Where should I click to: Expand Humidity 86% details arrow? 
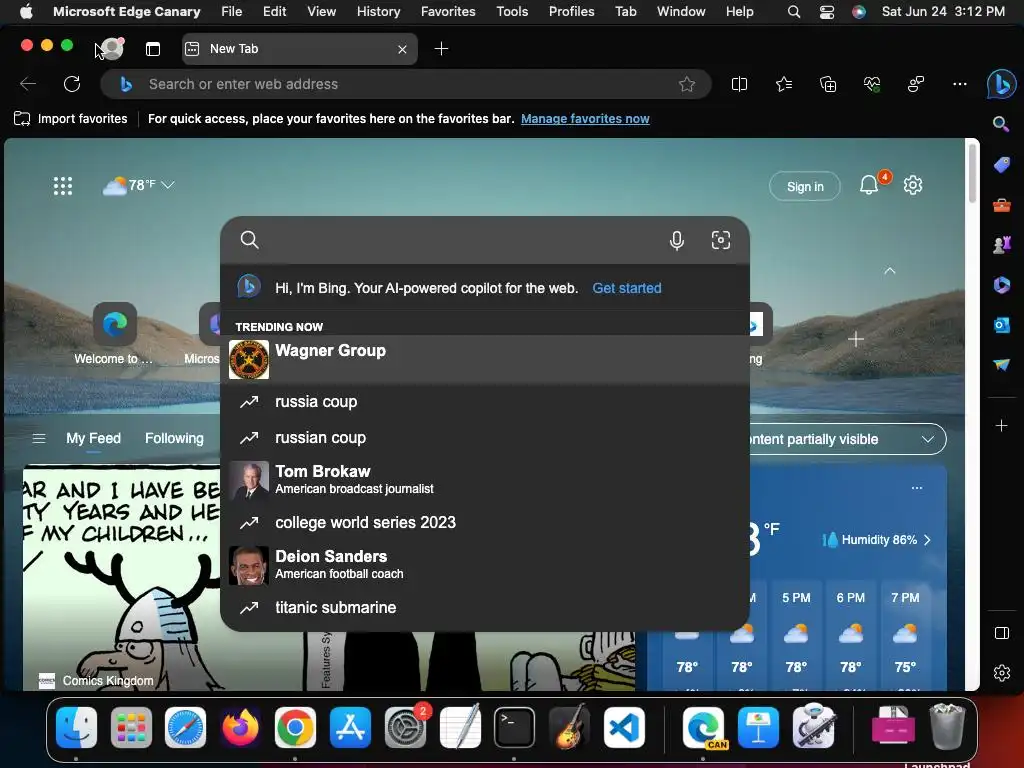click(x=927, y=540)
